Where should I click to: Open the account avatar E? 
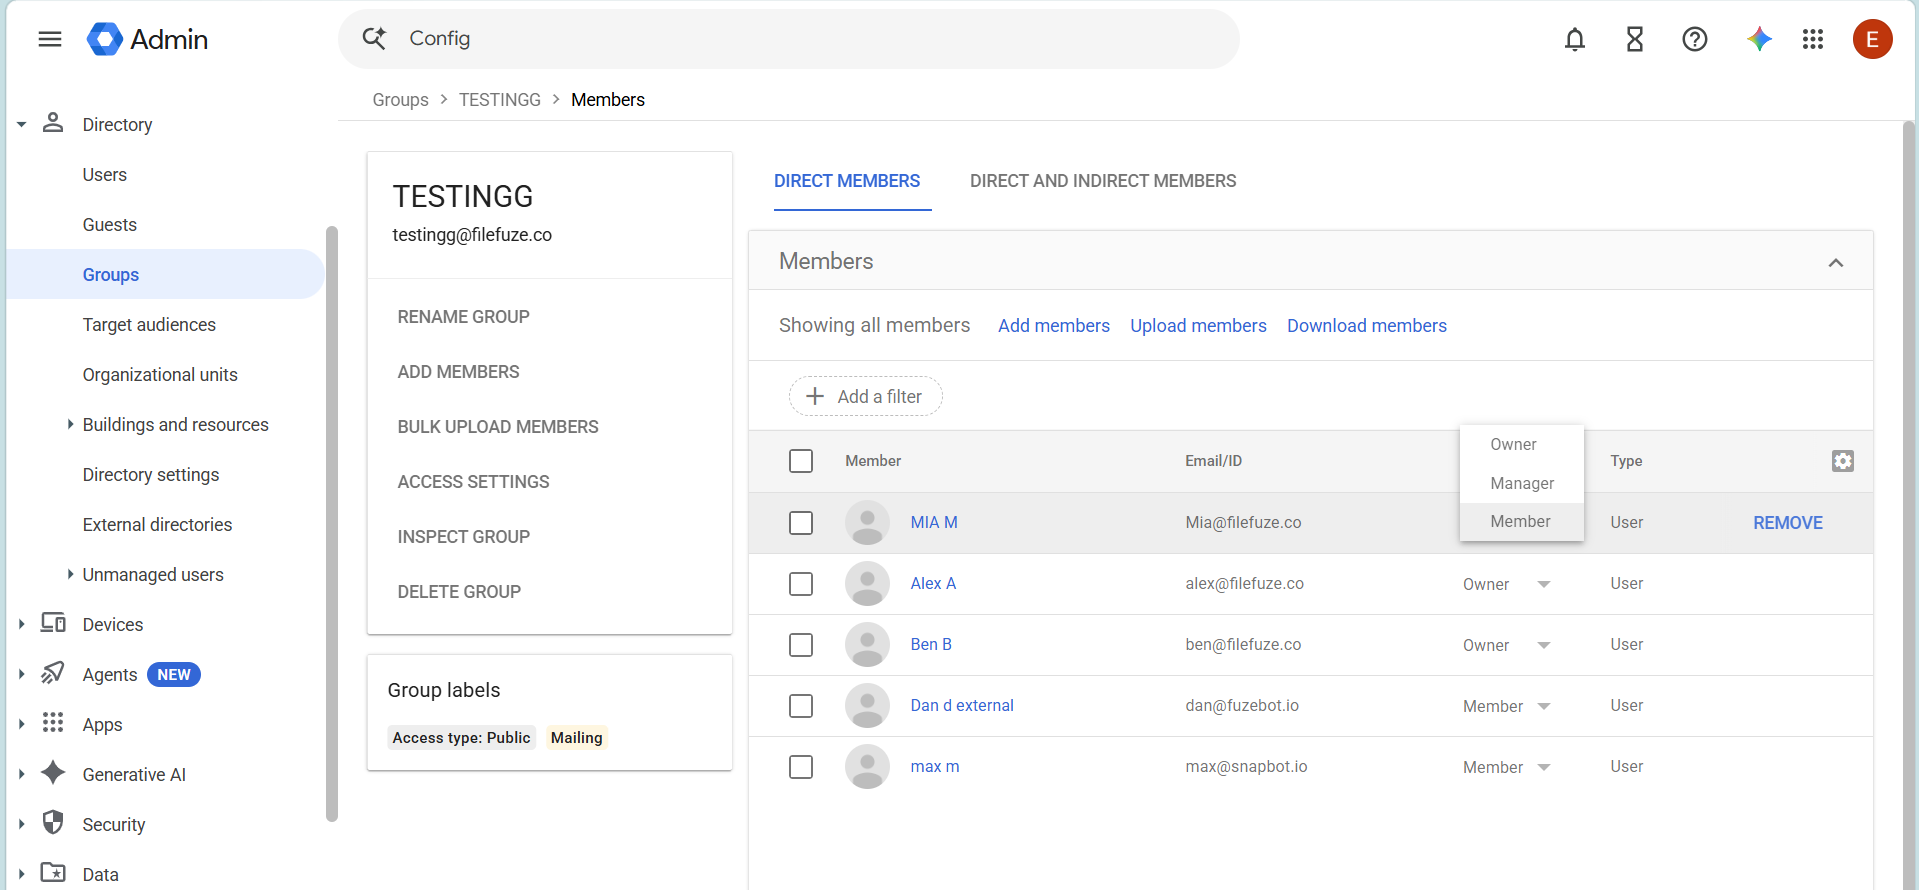coord(1872,39)
